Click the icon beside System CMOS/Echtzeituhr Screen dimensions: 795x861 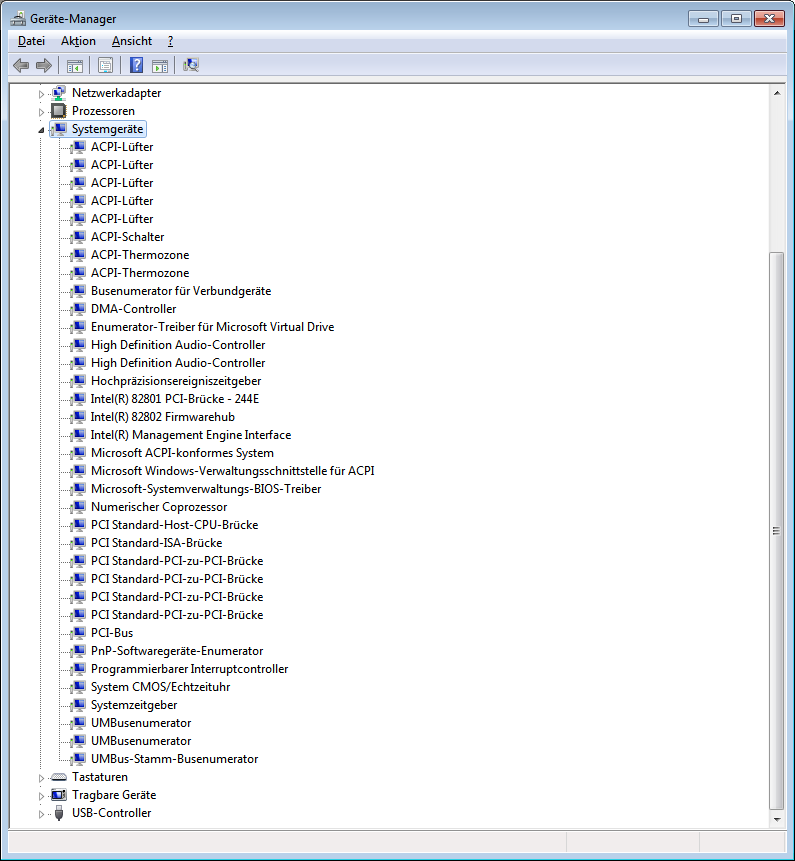[x=79, y=687]
